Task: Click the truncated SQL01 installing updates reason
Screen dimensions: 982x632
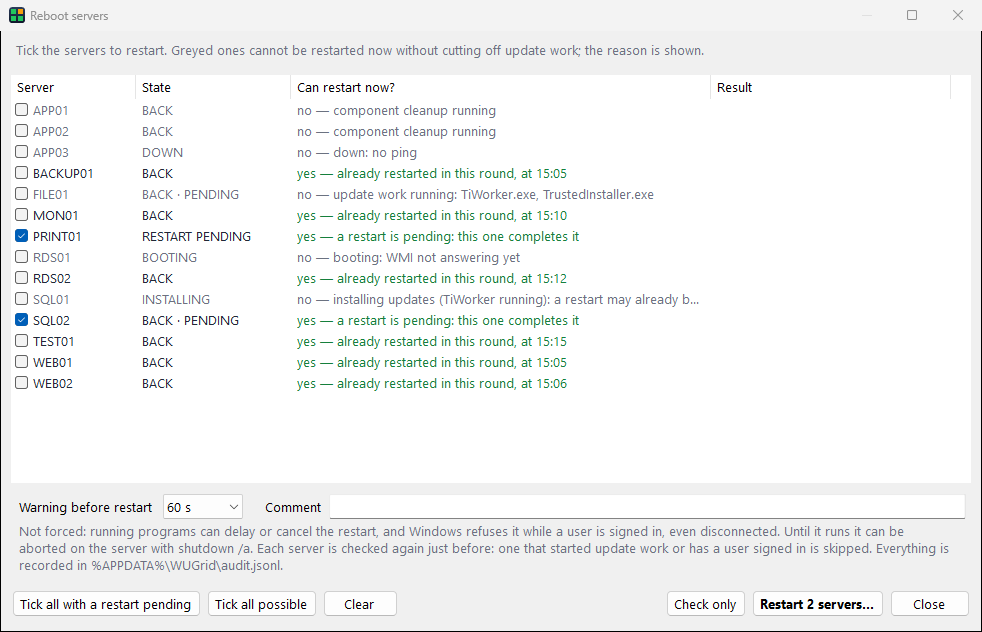Action: click(x=498, y=299)
